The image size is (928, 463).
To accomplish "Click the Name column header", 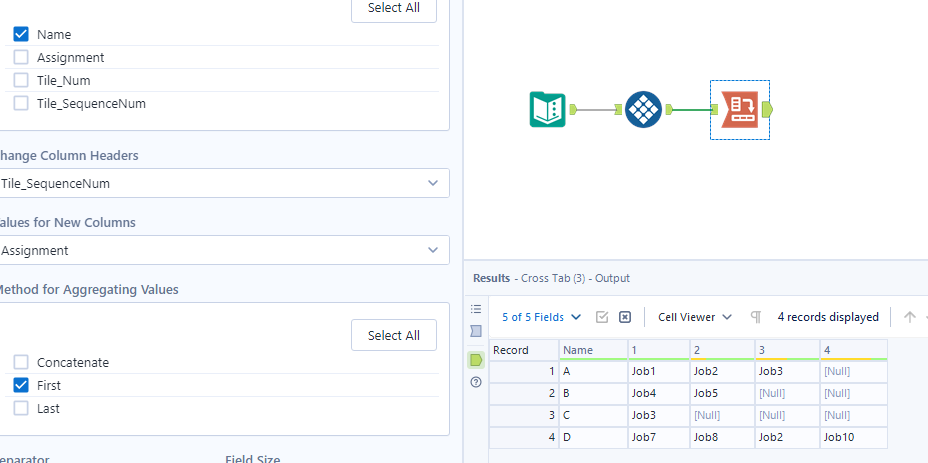I will coord(592,350).
